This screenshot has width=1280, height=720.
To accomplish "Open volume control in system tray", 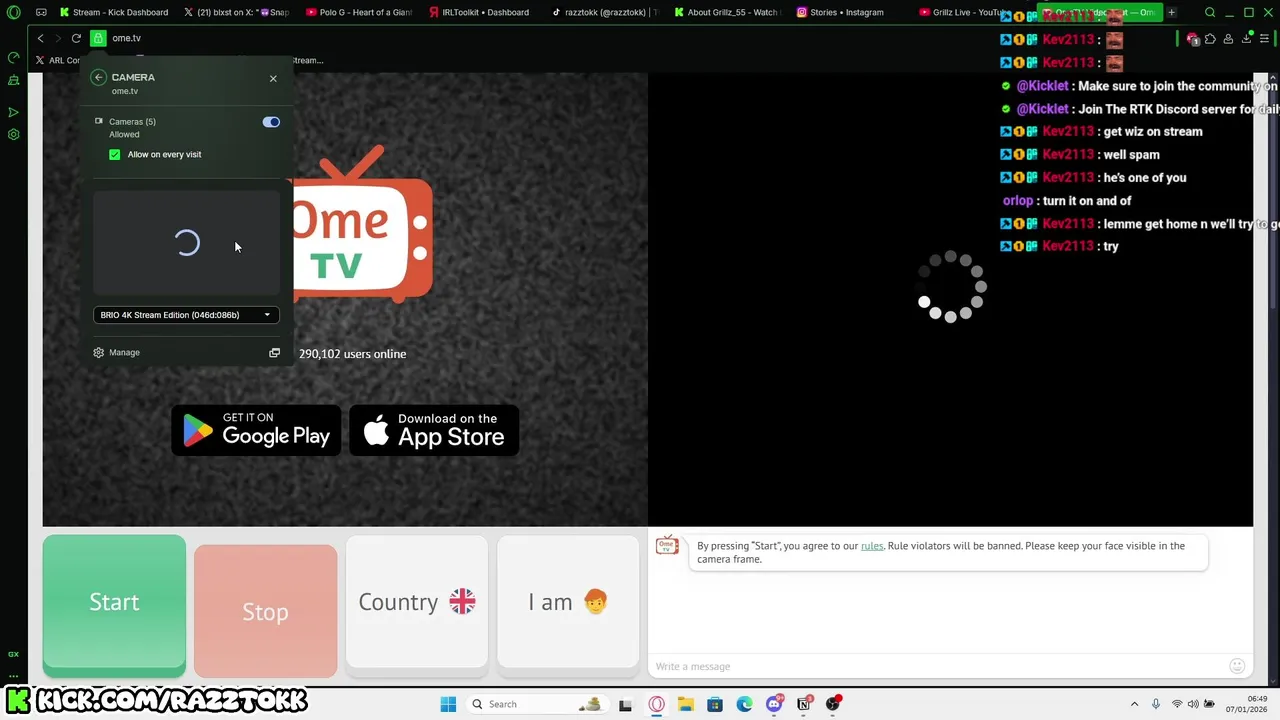I will coord(1193,704).
